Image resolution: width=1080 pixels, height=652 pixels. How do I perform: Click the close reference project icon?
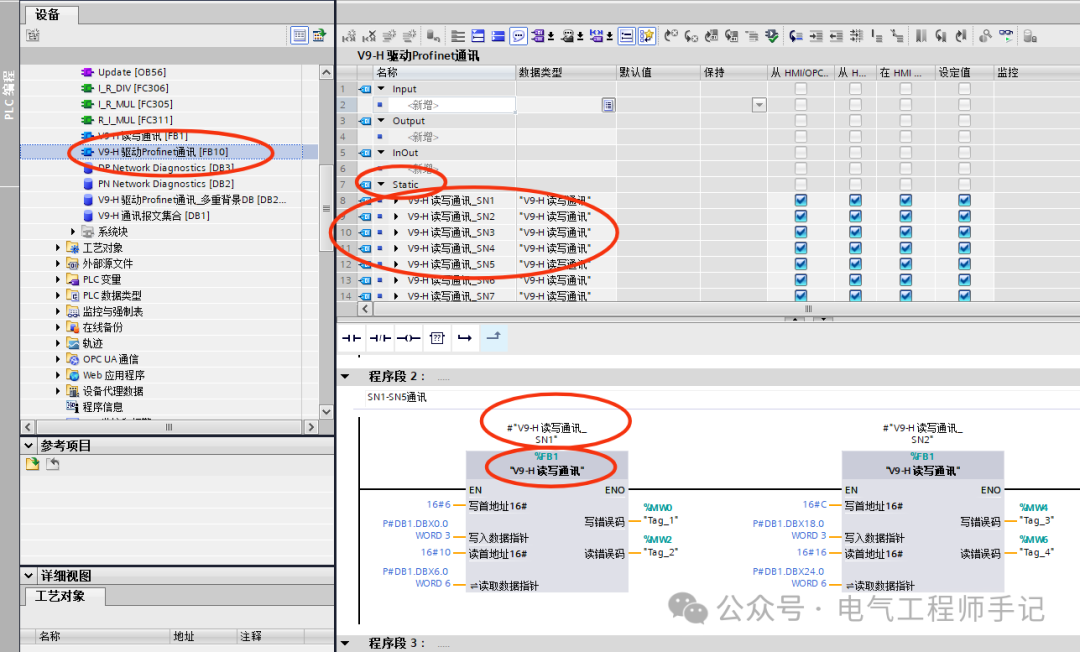(52, 464)
